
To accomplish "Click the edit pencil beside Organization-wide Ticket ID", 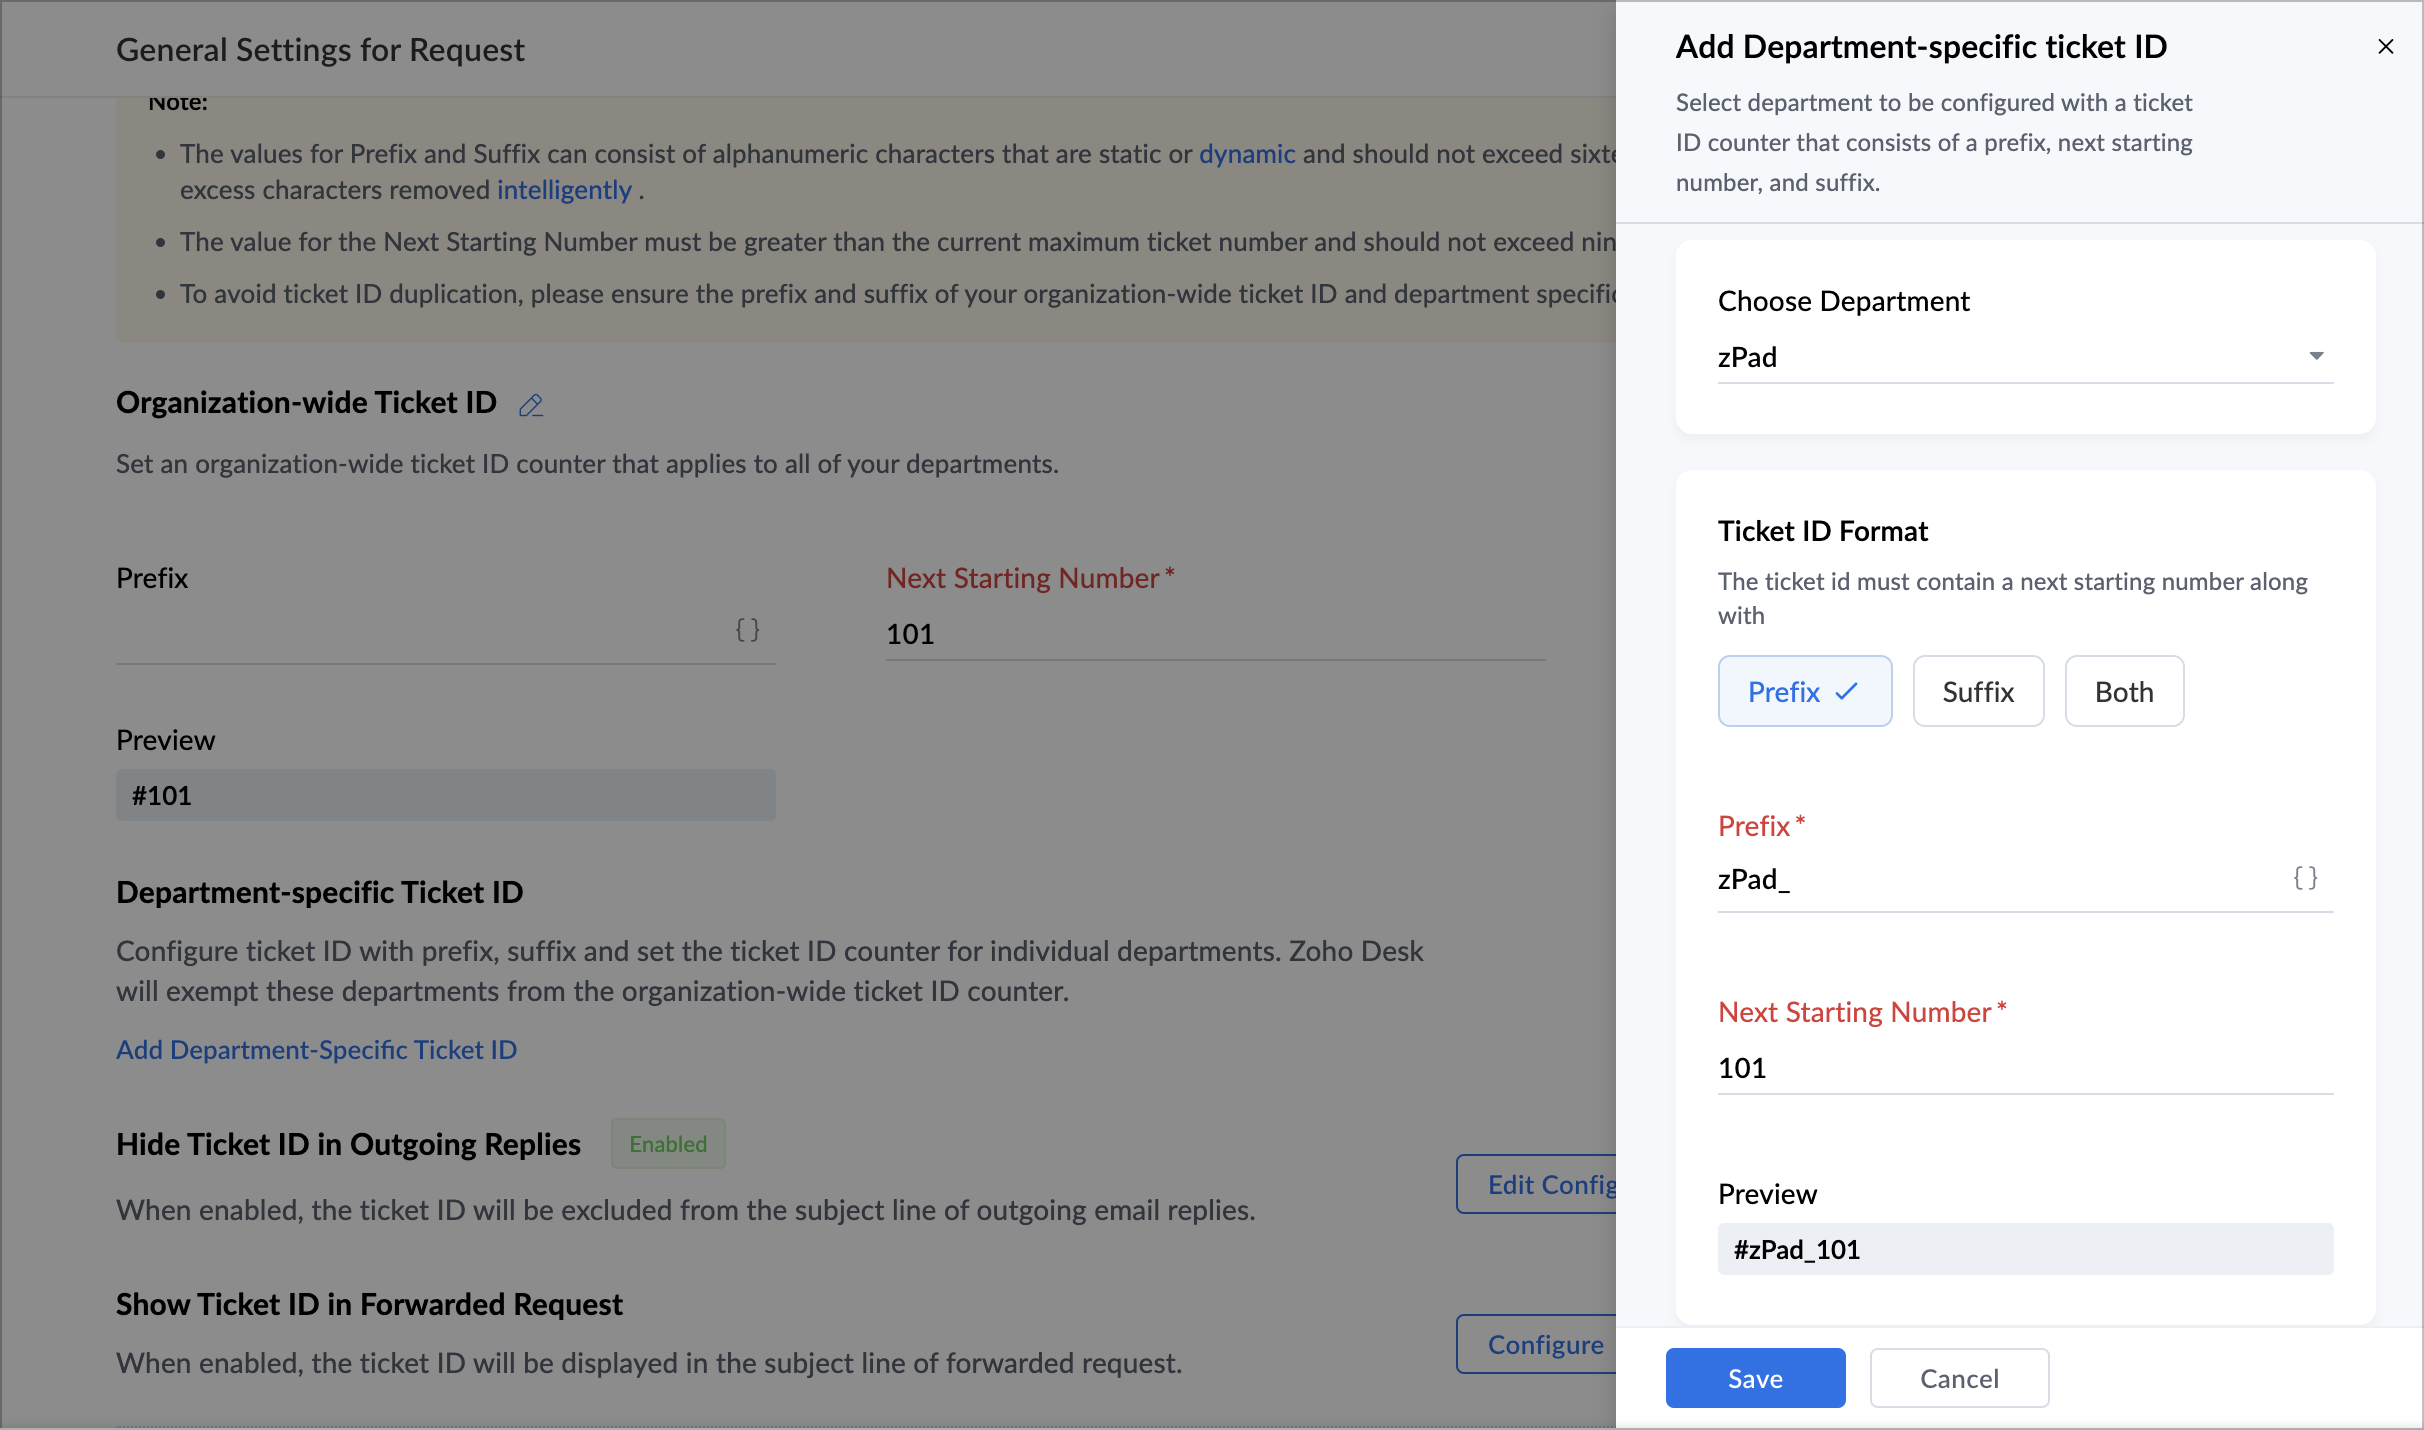I will [531, 405].
